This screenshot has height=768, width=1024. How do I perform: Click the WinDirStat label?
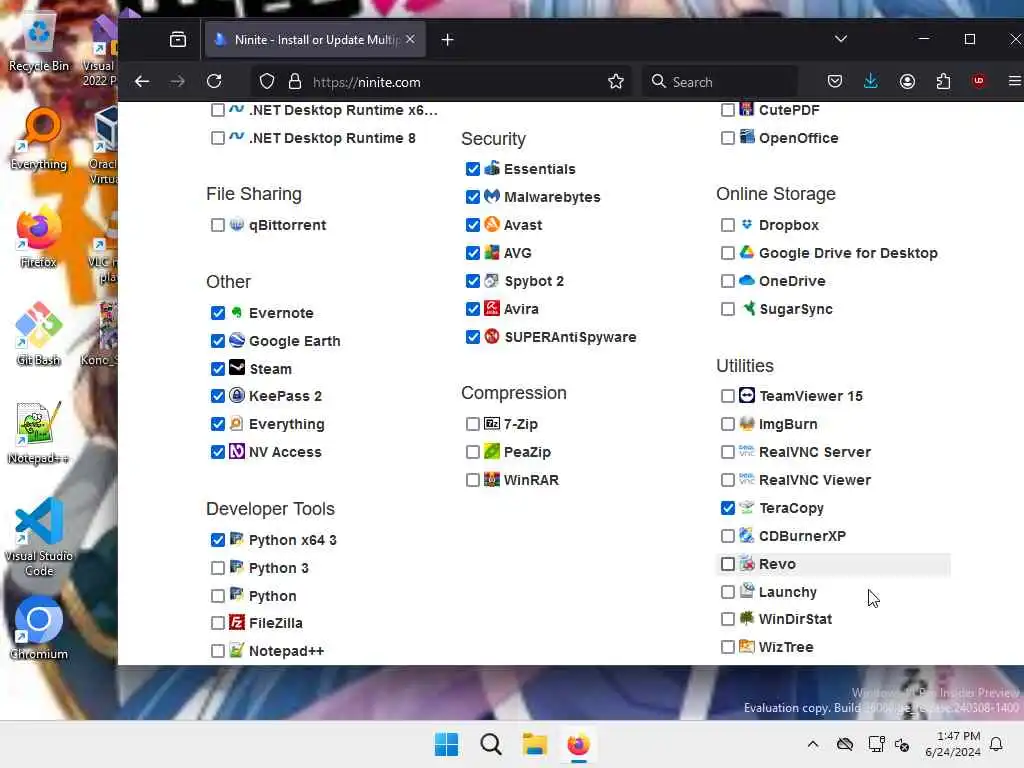[795, 619]
